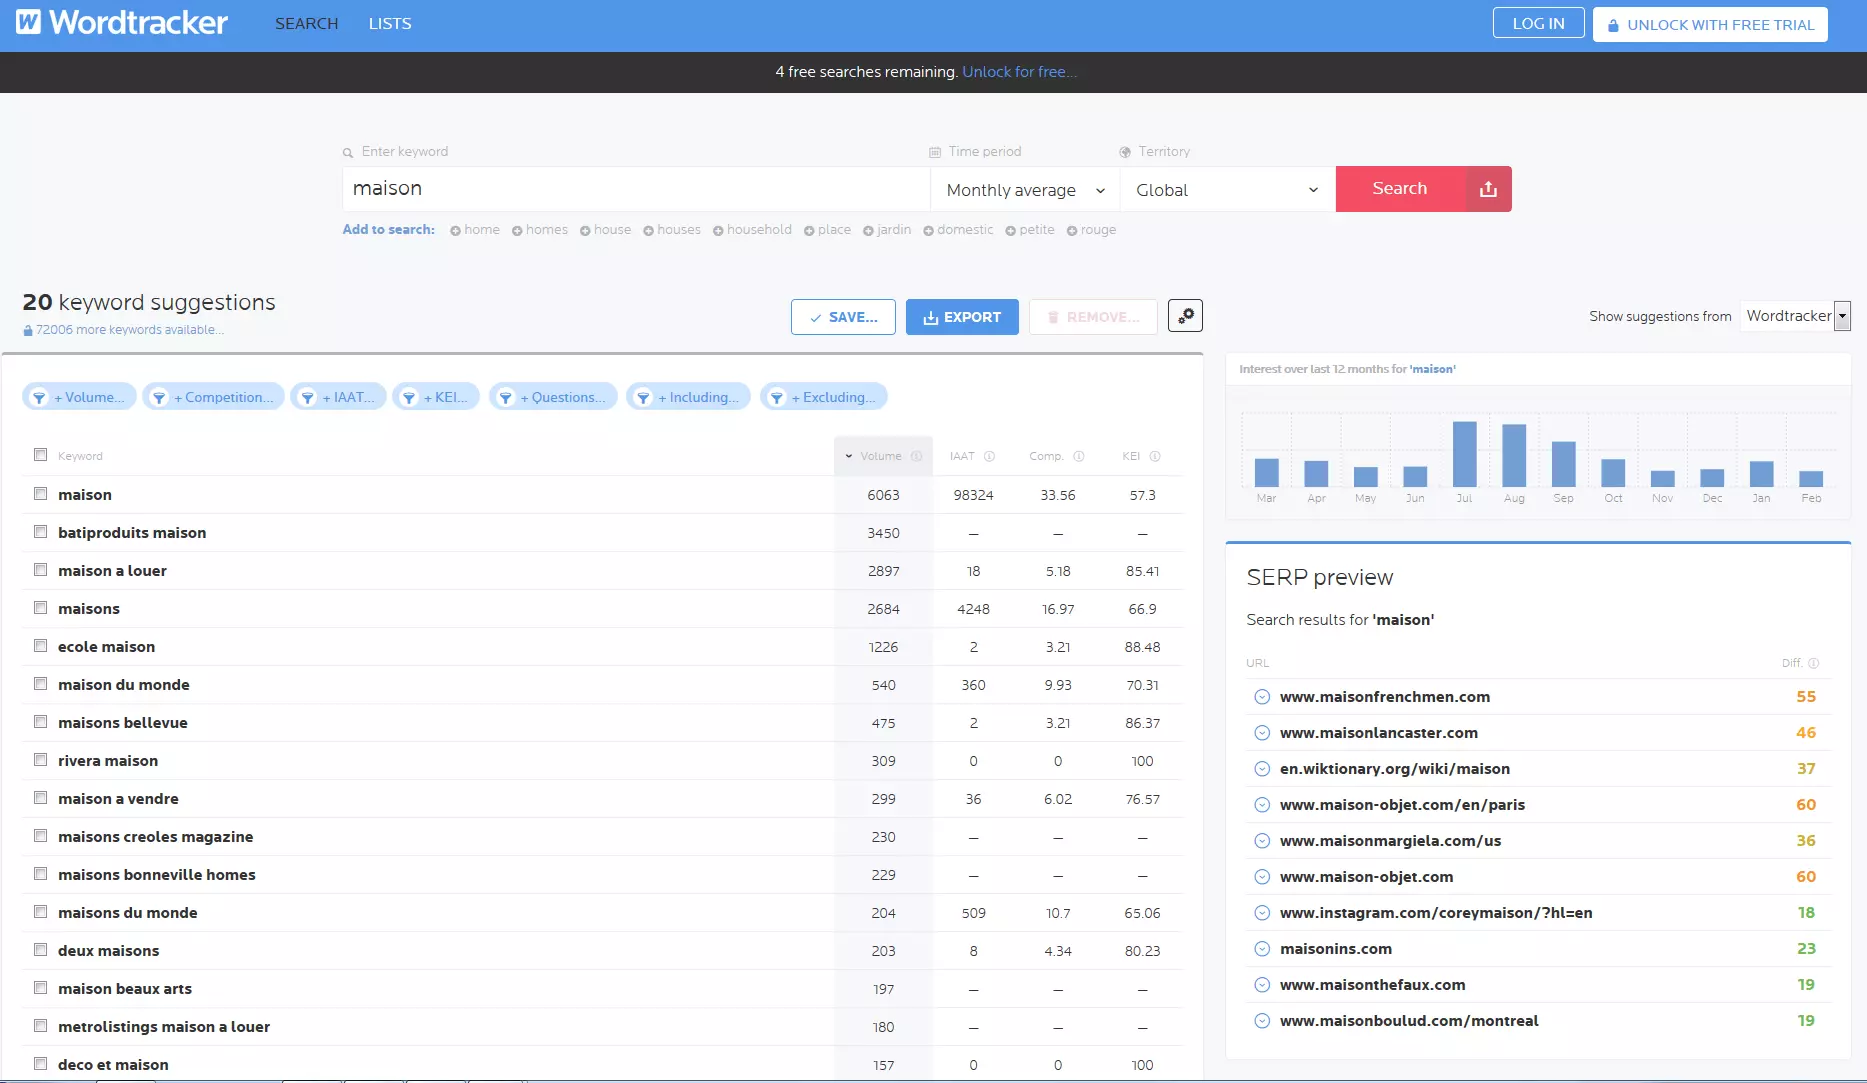Viewport: 1867px width, 1083px height.
Task: Open the LISTS navigation item
Action: (x=390, y=24)
